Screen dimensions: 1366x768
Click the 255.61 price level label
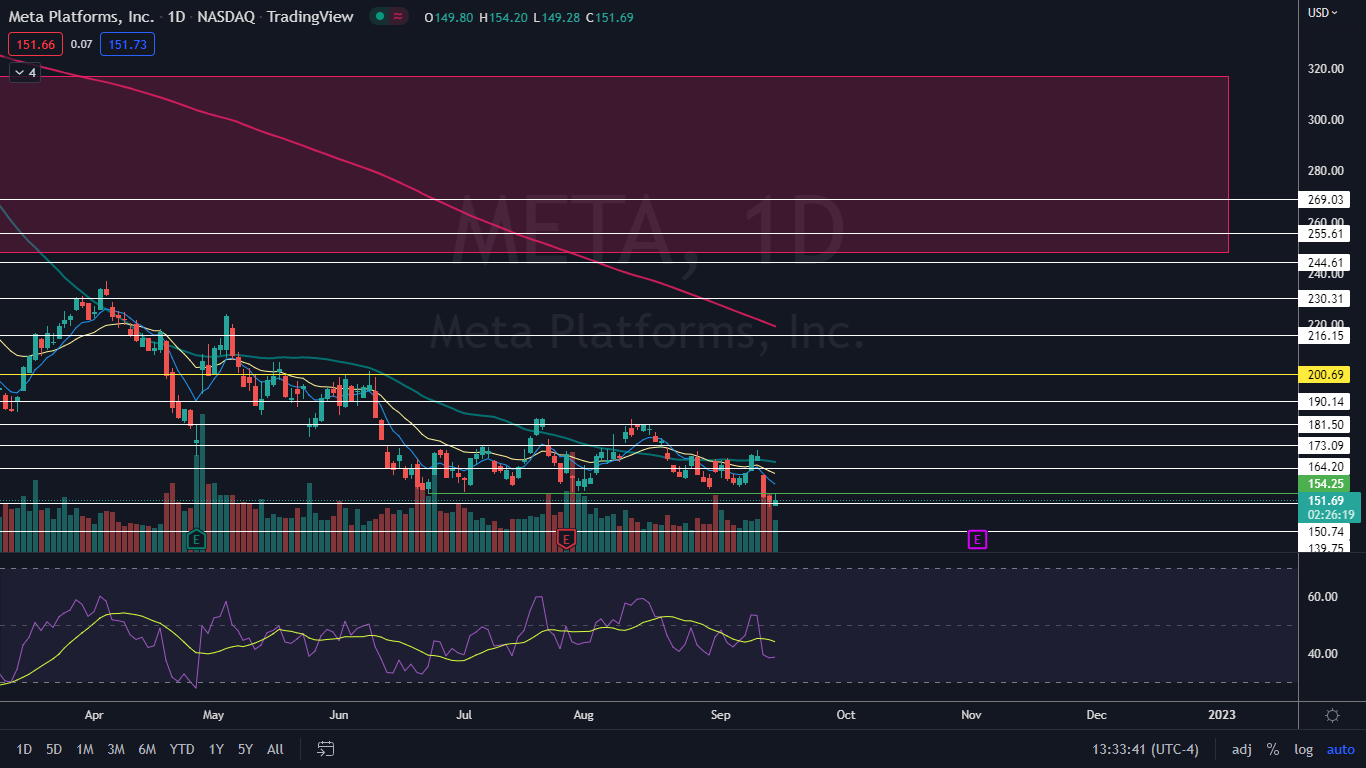tap(1323, 233)
